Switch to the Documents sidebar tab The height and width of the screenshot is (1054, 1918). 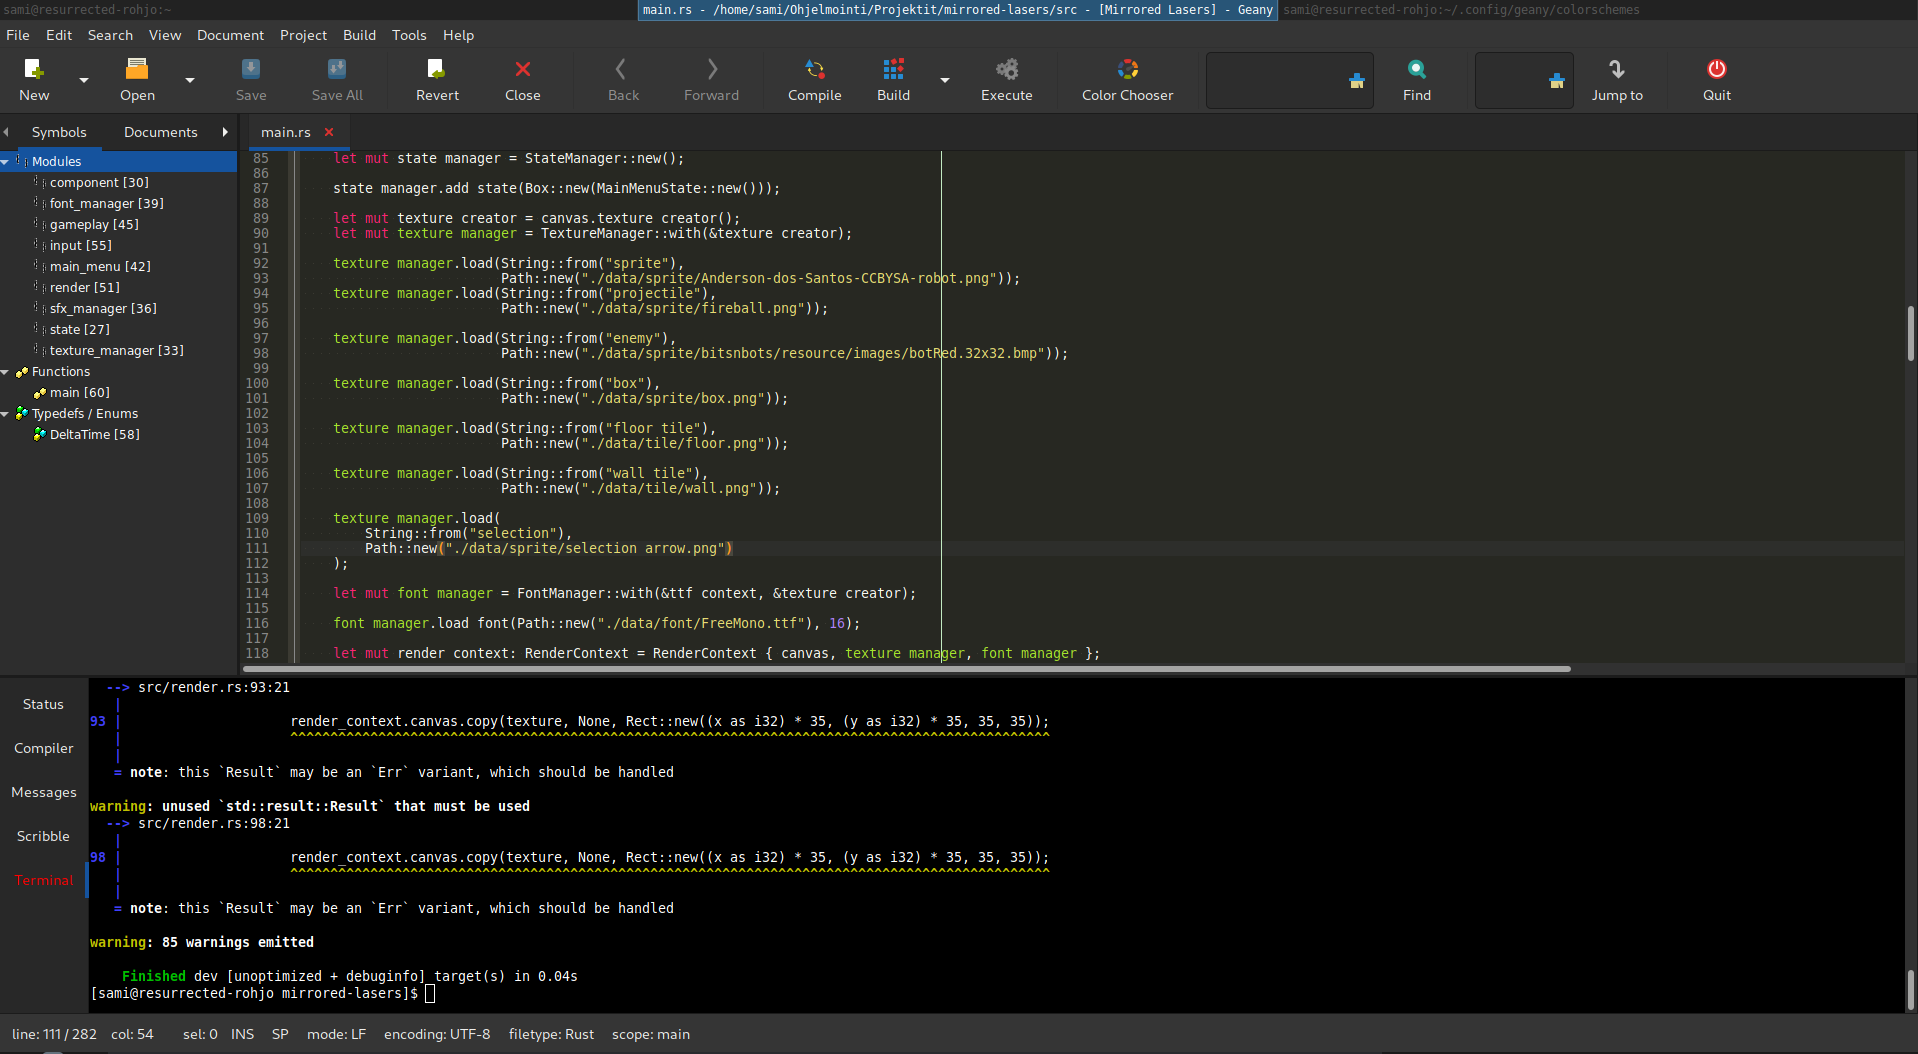point(160,132)
